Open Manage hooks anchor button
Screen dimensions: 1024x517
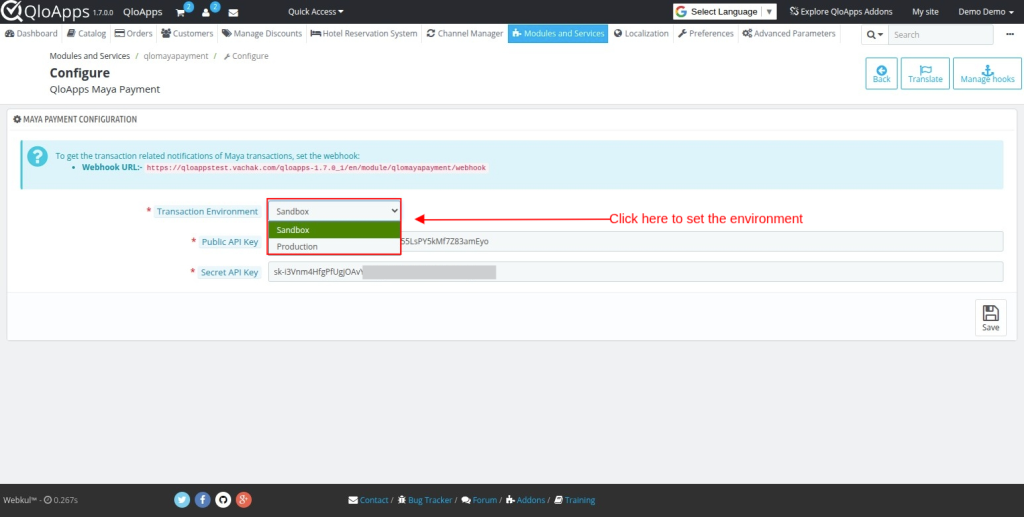point(987,73)
